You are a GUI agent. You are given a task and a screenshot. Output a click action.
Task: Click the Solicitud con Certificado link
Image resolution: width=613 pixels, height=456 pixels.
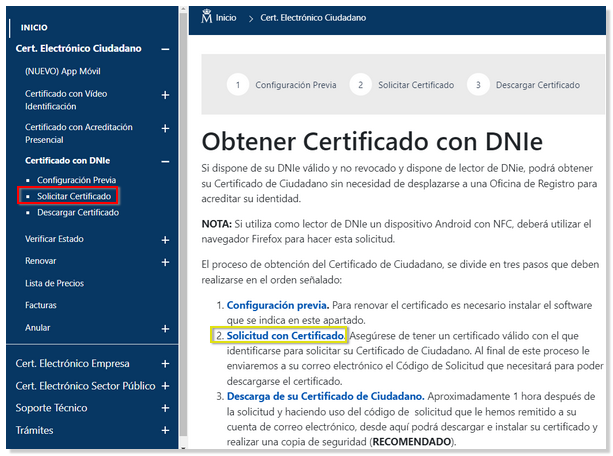(286, 335)
